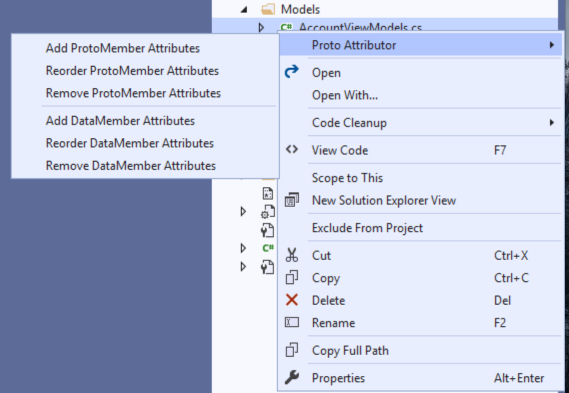Collapse the Models folder tree node

click(244, 10)
